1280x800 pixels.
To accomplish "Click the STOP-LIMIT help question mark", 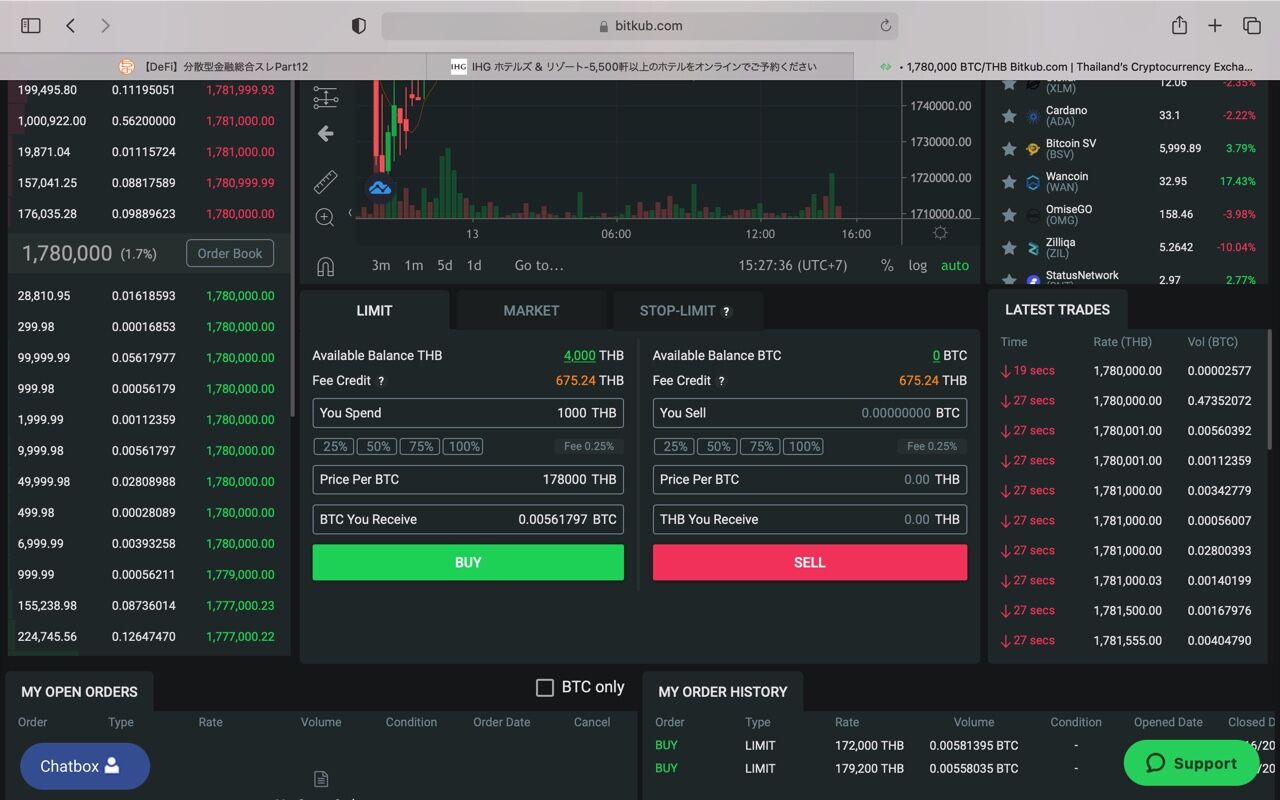I will tap(727, 311).
